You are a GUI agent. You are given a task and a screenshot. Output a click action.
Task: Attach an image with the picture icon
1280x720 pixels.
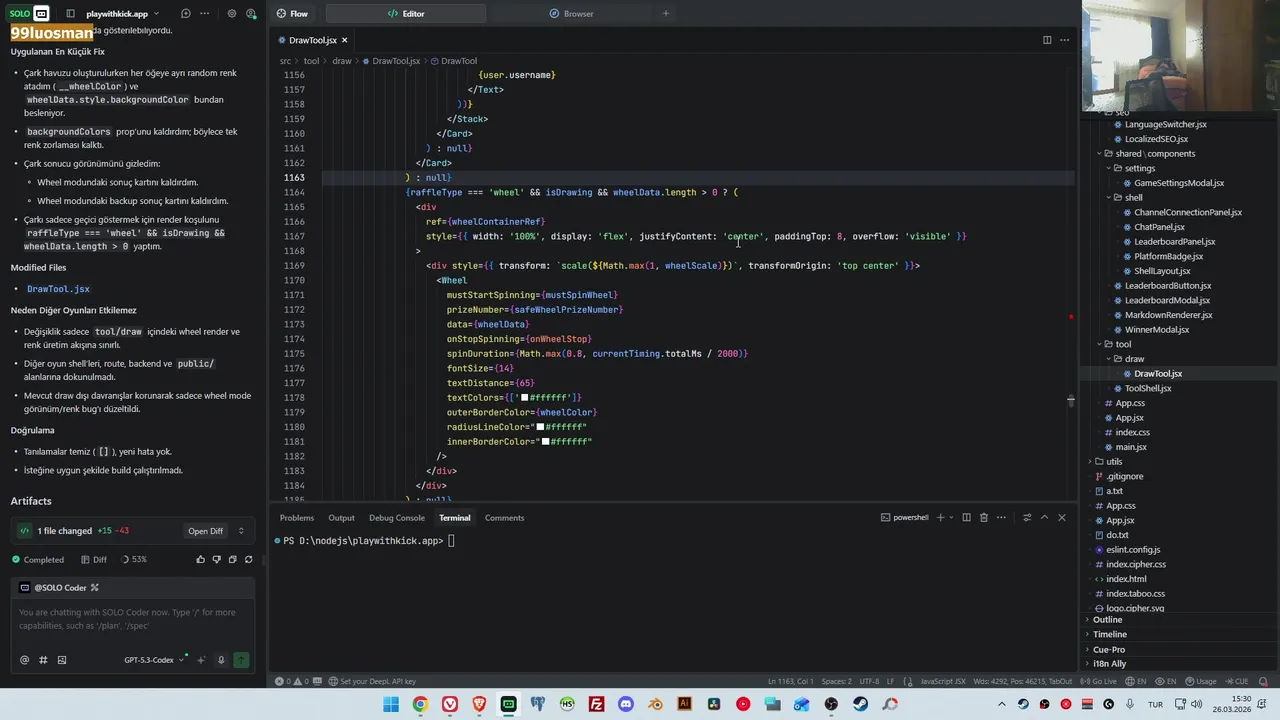[62, 660]
